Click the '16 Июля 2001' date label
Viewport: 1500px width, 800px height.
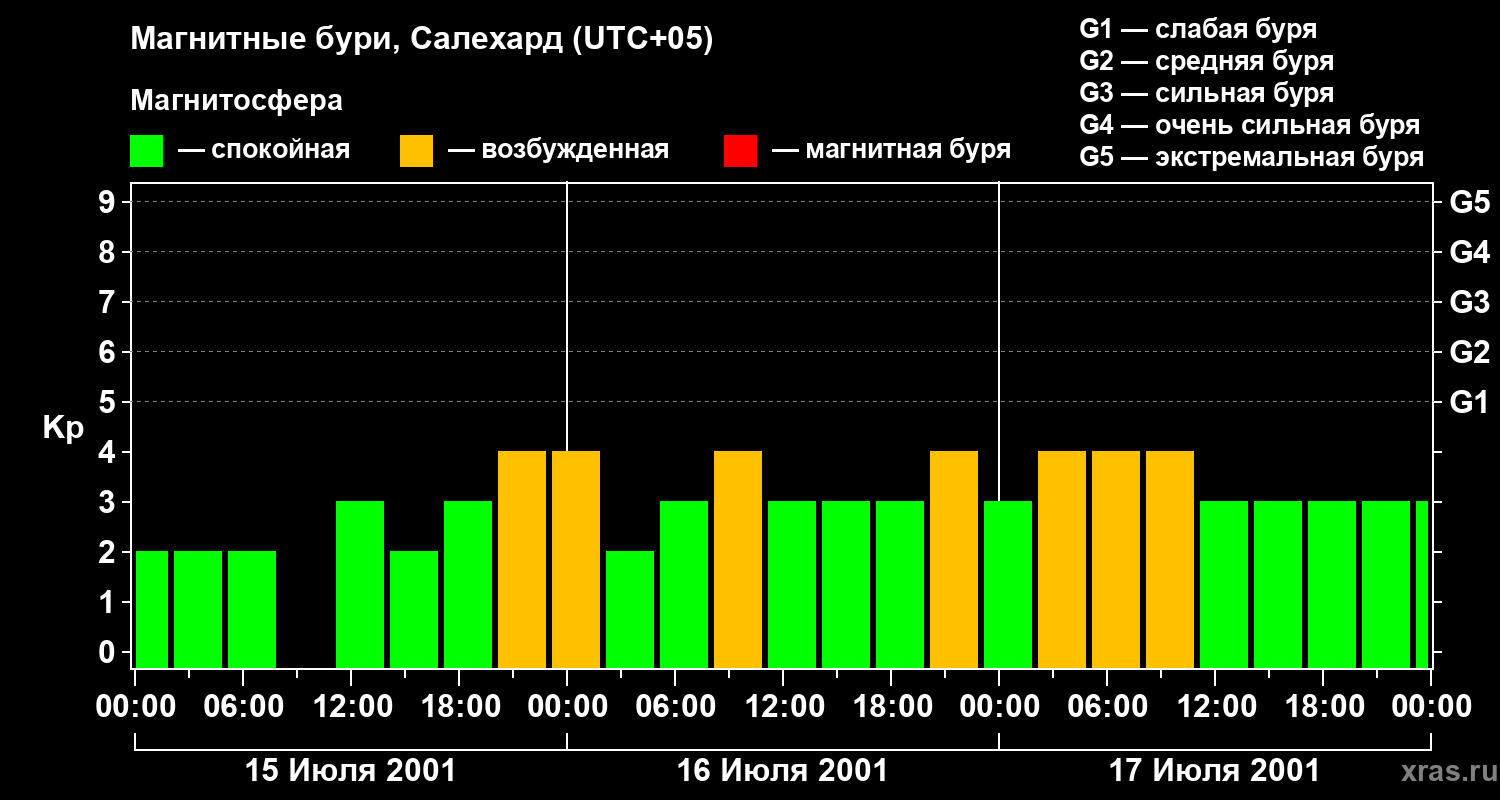coord(783,771)
